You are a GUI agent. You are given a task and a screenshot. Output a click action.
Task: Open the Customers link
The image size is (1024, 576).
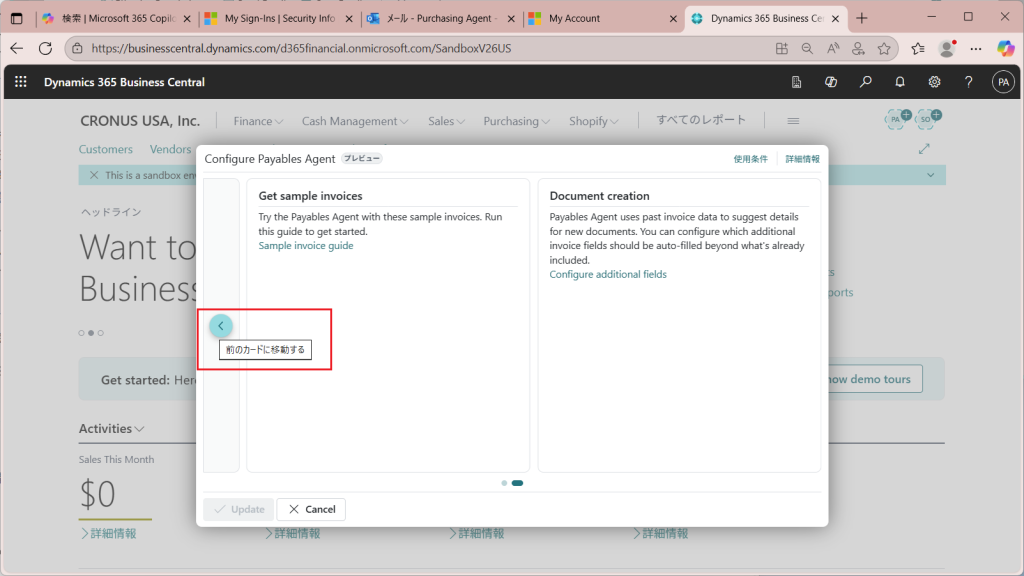pyautogui.click(x=106, y=149)
